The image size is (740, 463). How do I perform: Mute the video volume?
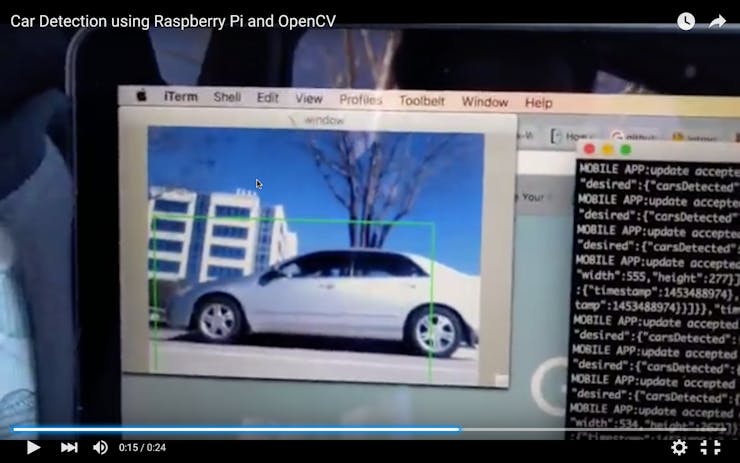point(100,447)
